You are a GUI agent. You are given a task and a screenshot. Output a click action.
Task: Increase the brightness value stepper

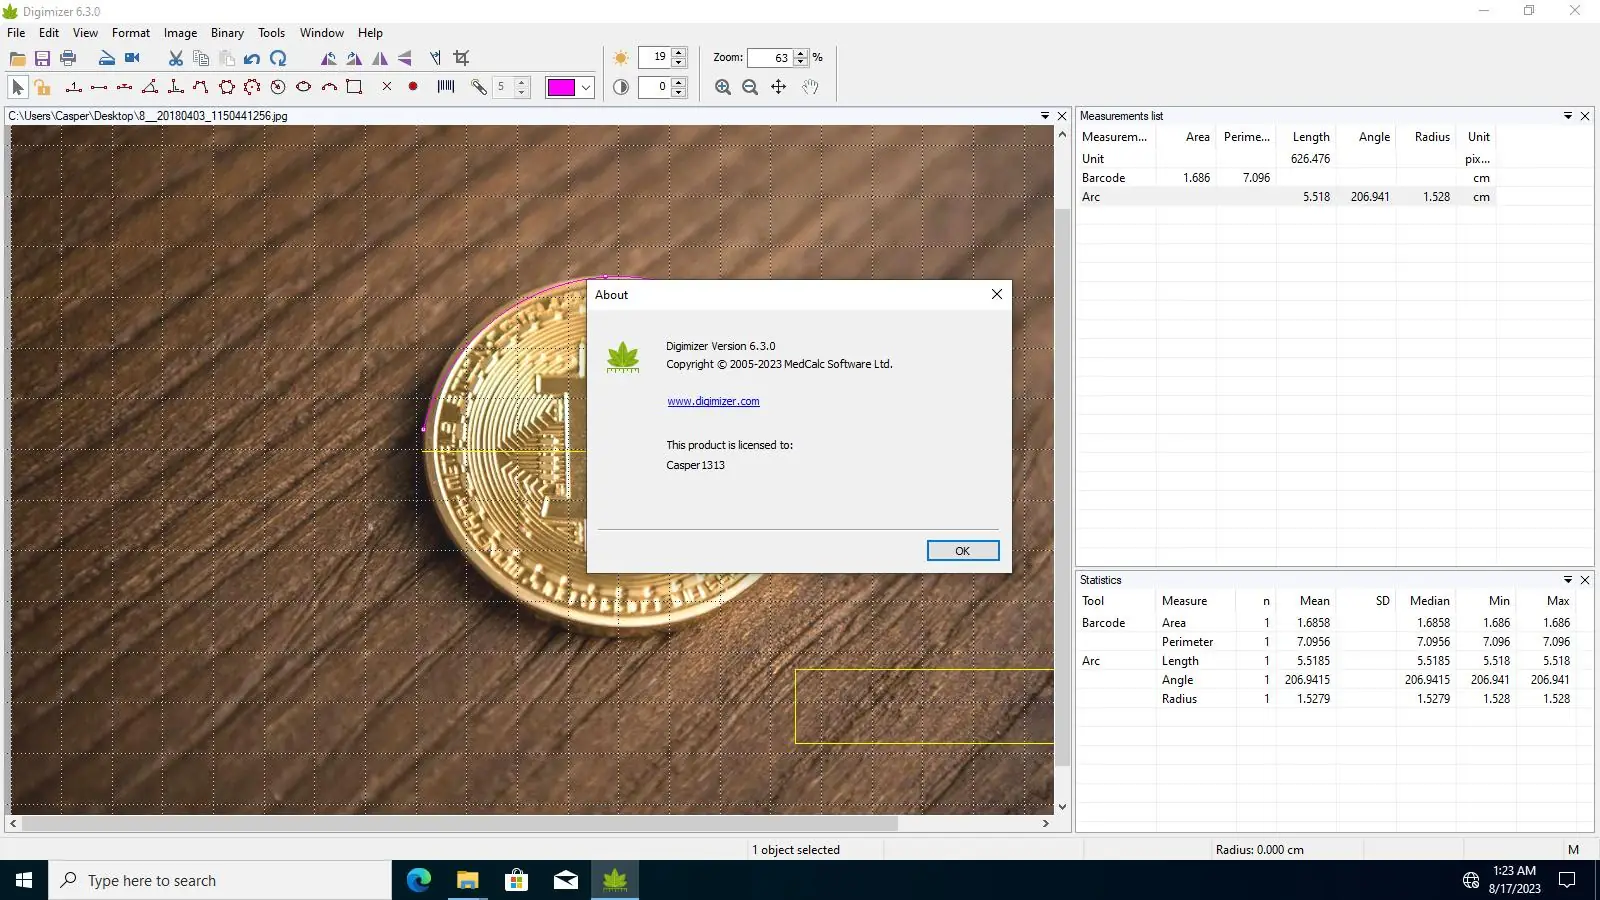tap(679, 53)
